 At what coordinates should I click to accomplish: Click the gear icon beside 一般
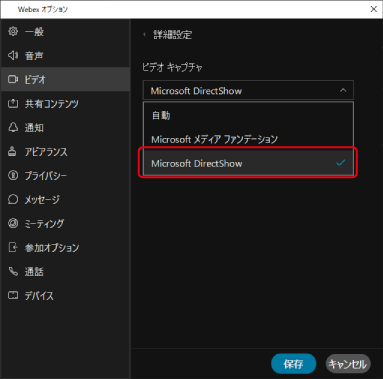tap(13, 31)
